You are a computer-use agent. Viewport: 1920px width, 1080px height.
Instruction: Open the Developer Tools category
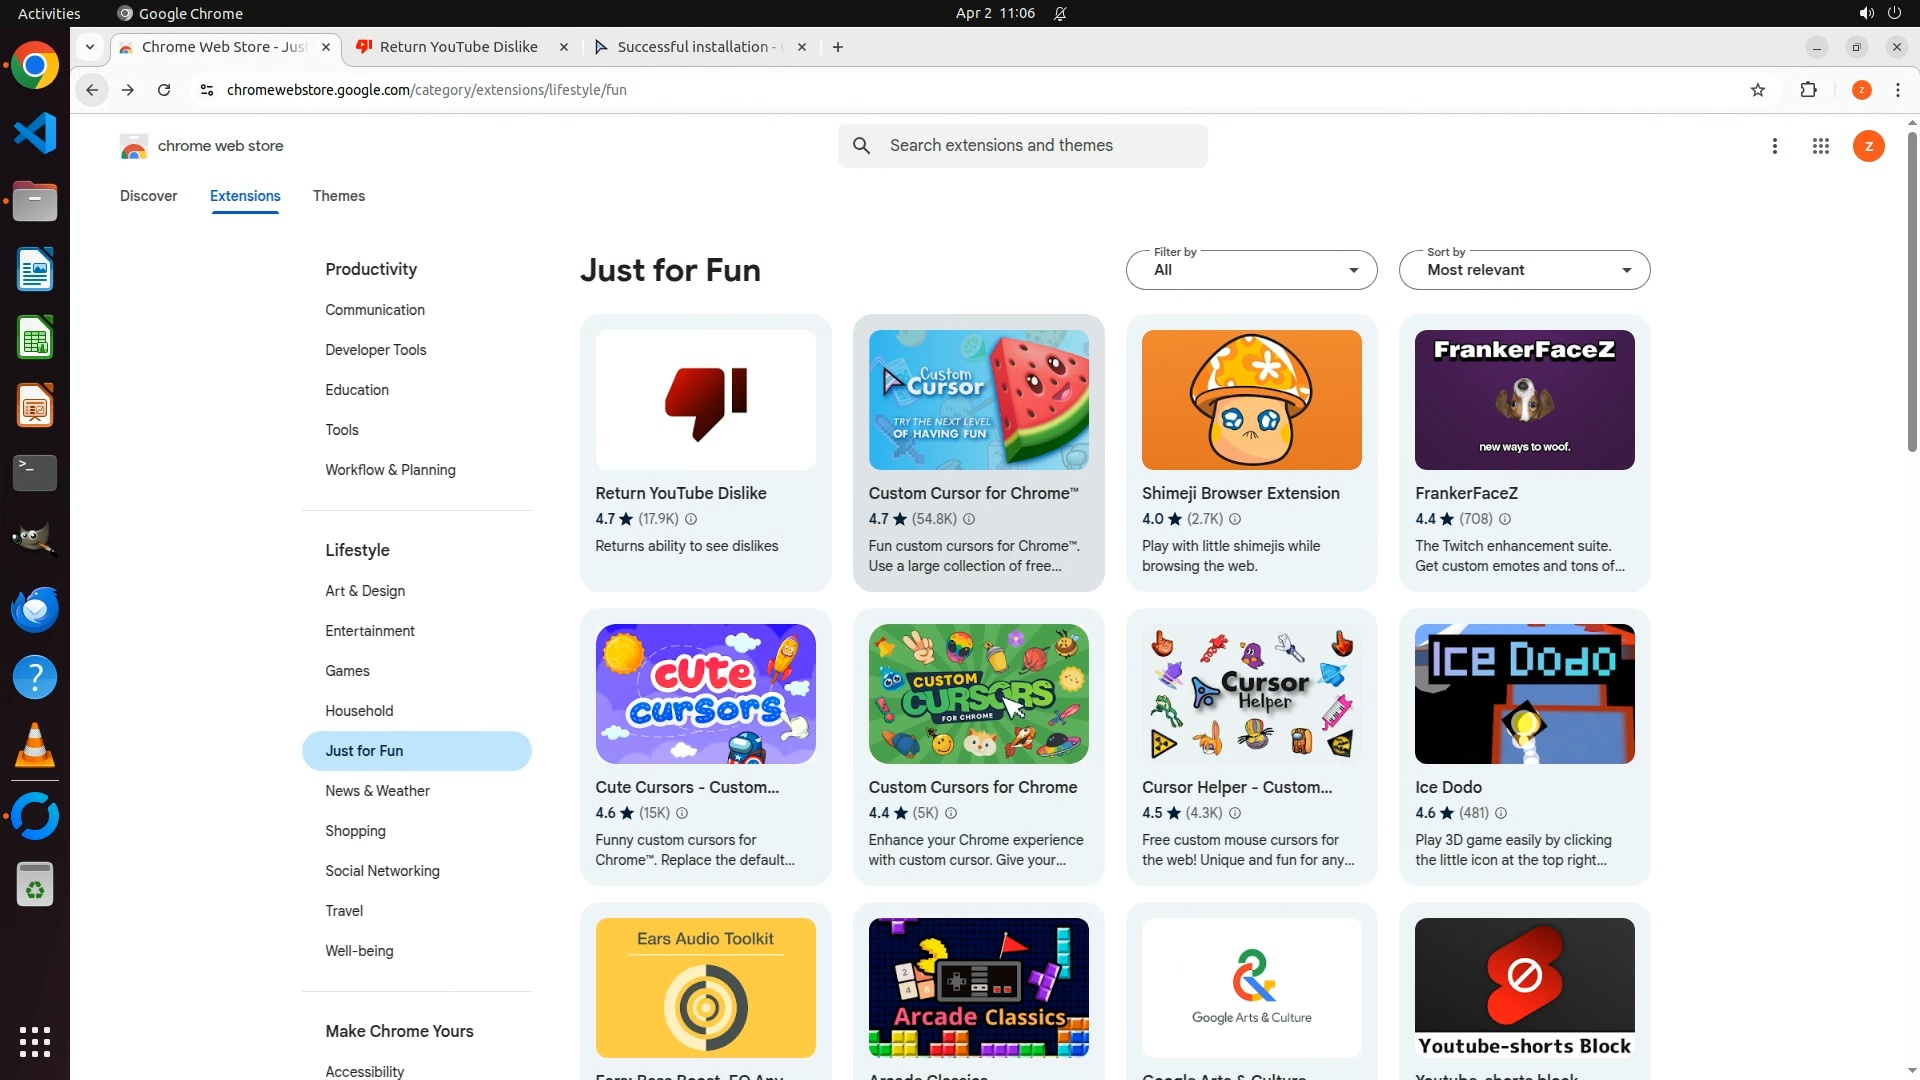point(375,350)
